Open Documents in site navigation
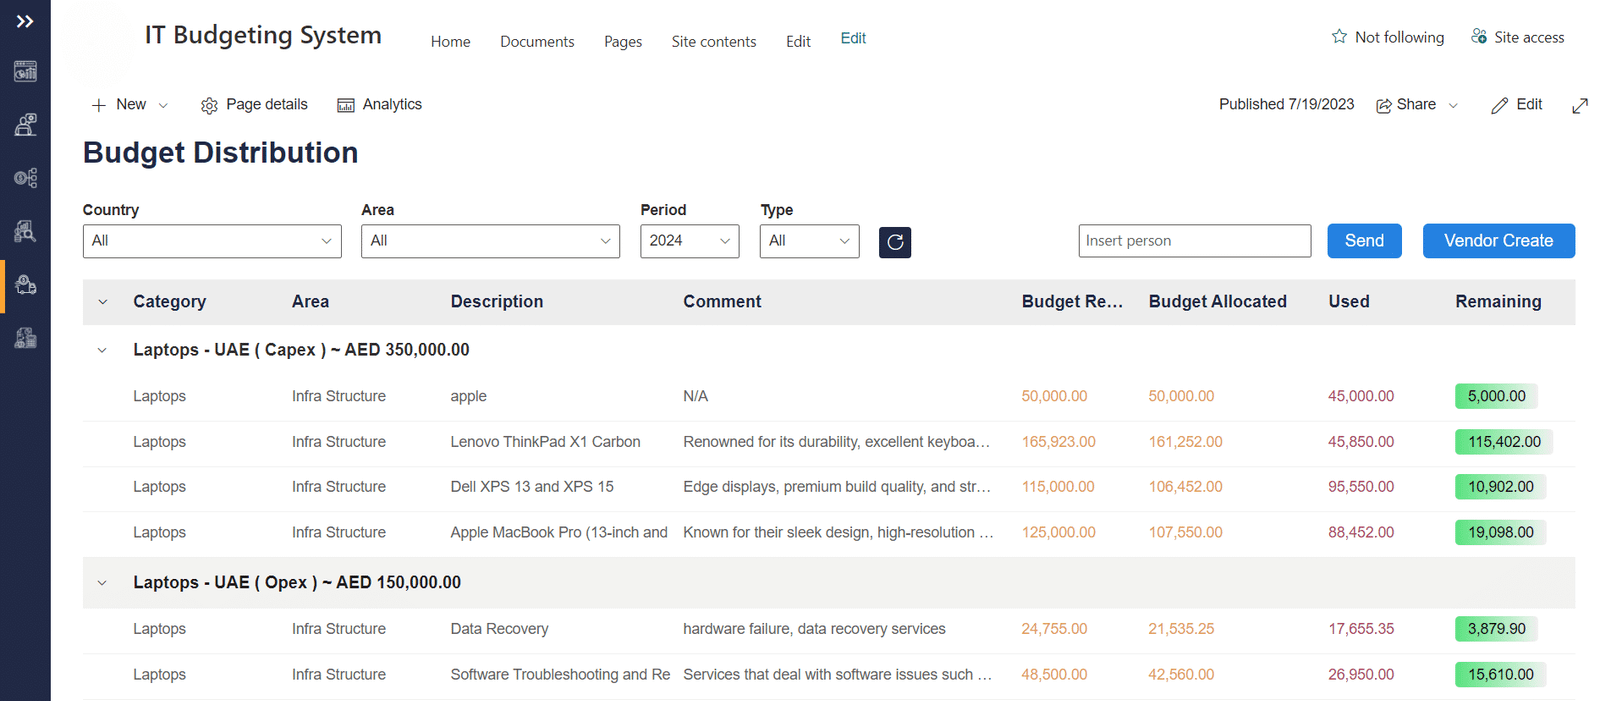The image size is (1600, 701). point(537,41)
